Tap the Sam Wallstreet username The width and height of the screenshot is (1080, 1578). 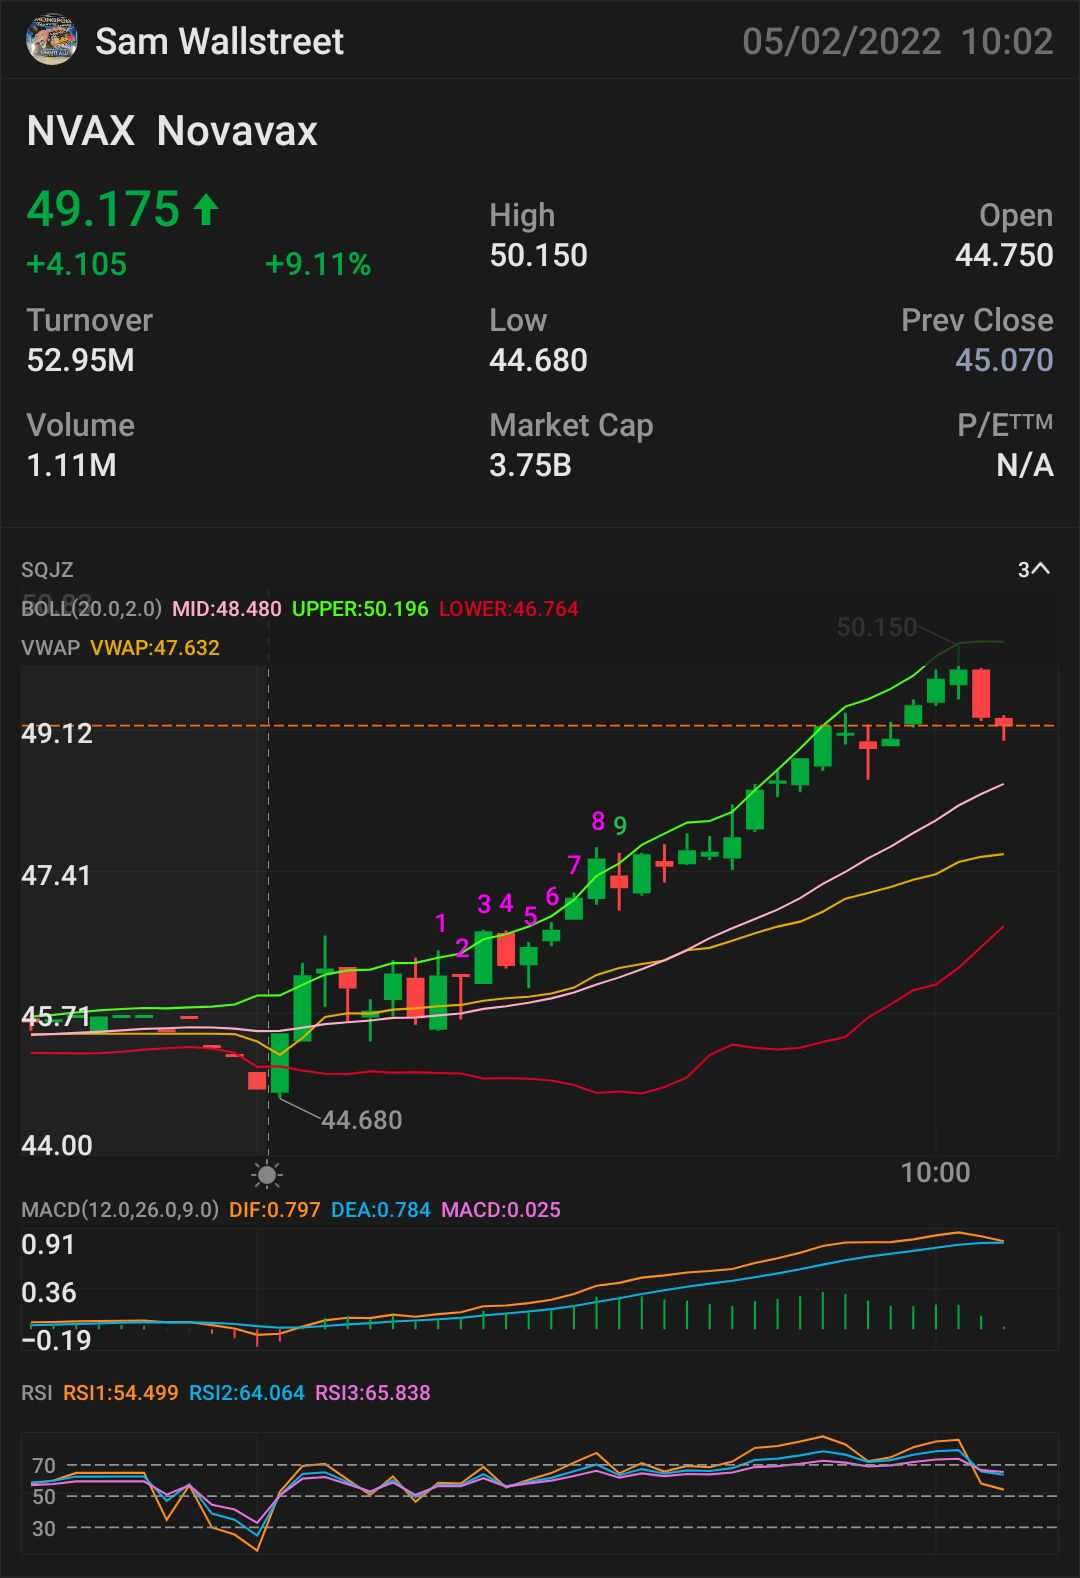click(219, 41)
